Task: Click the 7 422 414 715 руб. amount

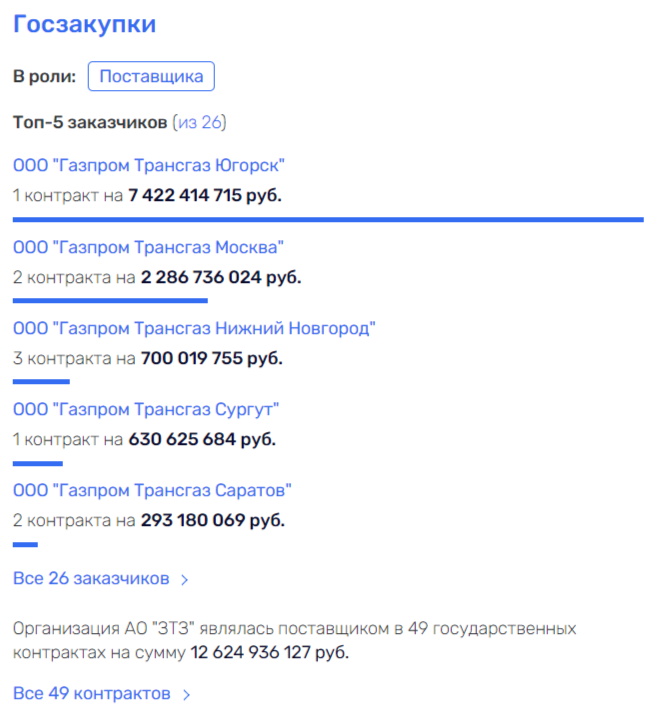Action: click(205, 195)
